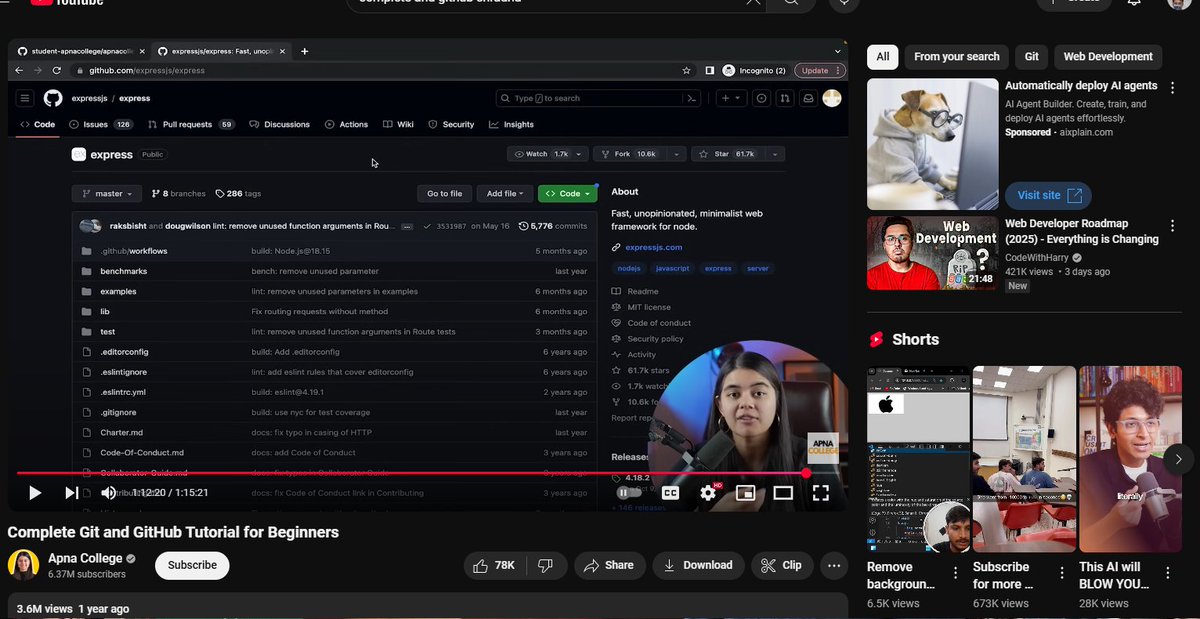The image size is (1200, 619).
Task: Click the 673K views text under Short
Action: click(x=1001, y=603)
